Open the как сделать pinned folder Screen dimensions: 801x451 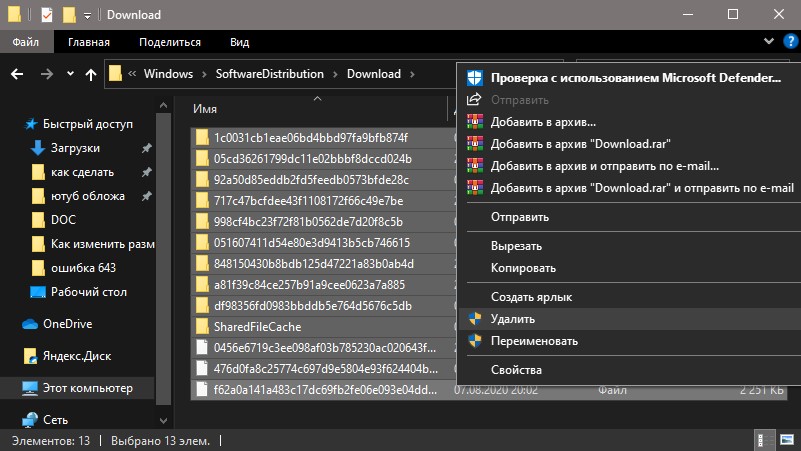[x=73, y=172]
